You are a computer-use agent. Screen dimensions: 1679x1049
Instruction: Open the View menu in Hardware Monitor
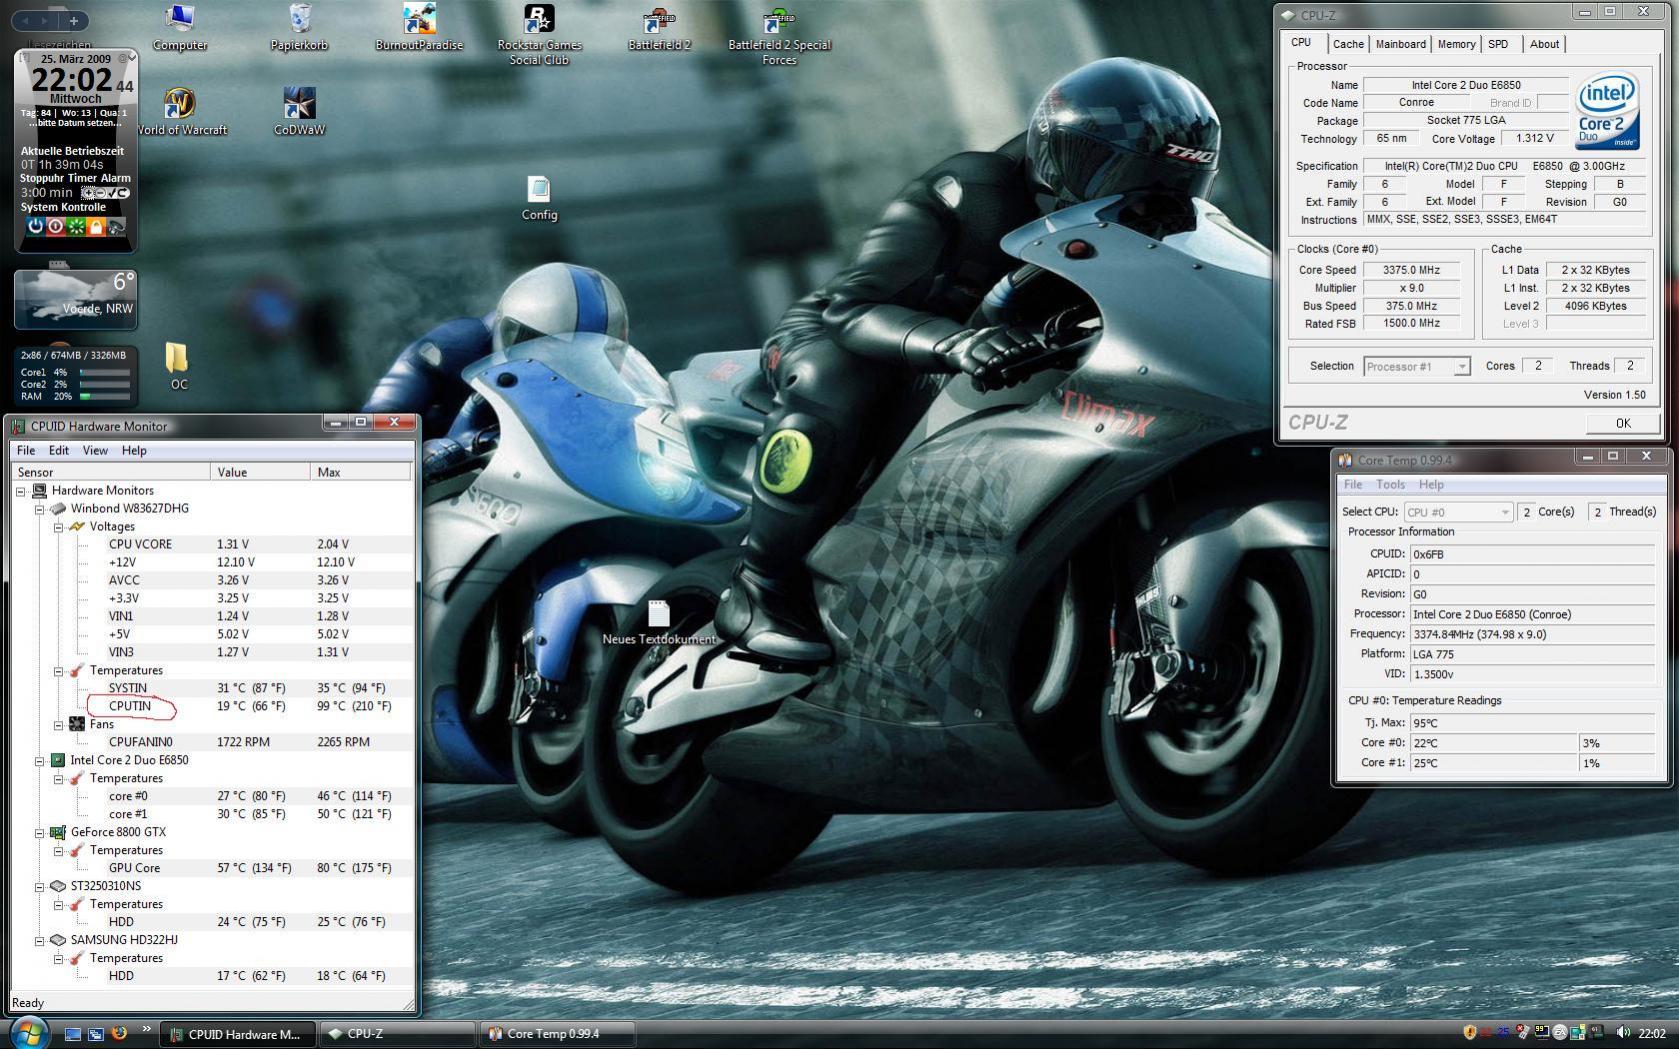(95, 451)
